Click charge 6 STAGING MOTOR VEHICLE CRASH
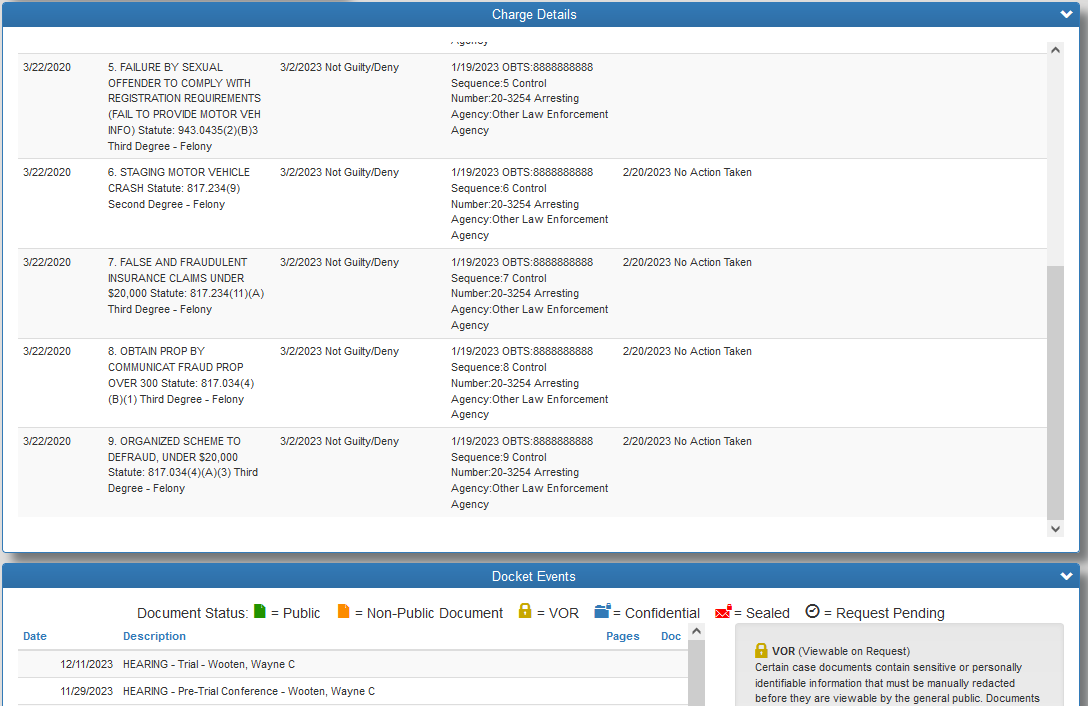Image resolution: width=1088 pixels, height=706 pixels. pos(179,188)
